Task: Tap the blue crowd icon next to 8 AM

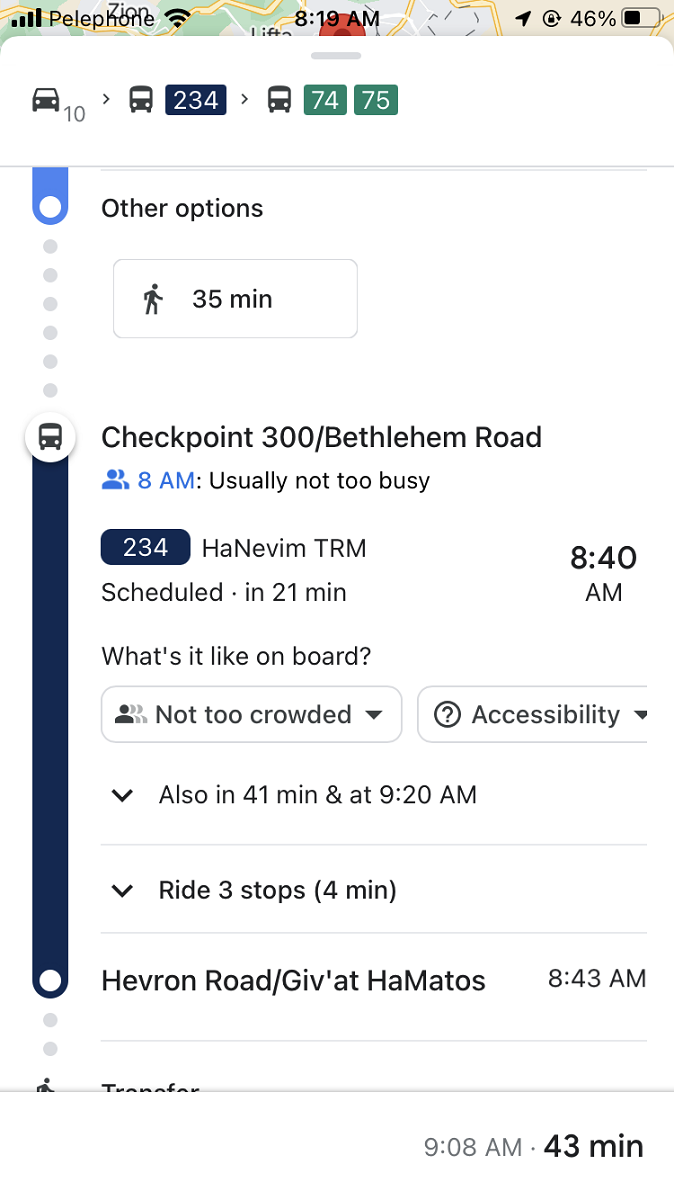Action: pyautogui.click(x=115, y=480)
